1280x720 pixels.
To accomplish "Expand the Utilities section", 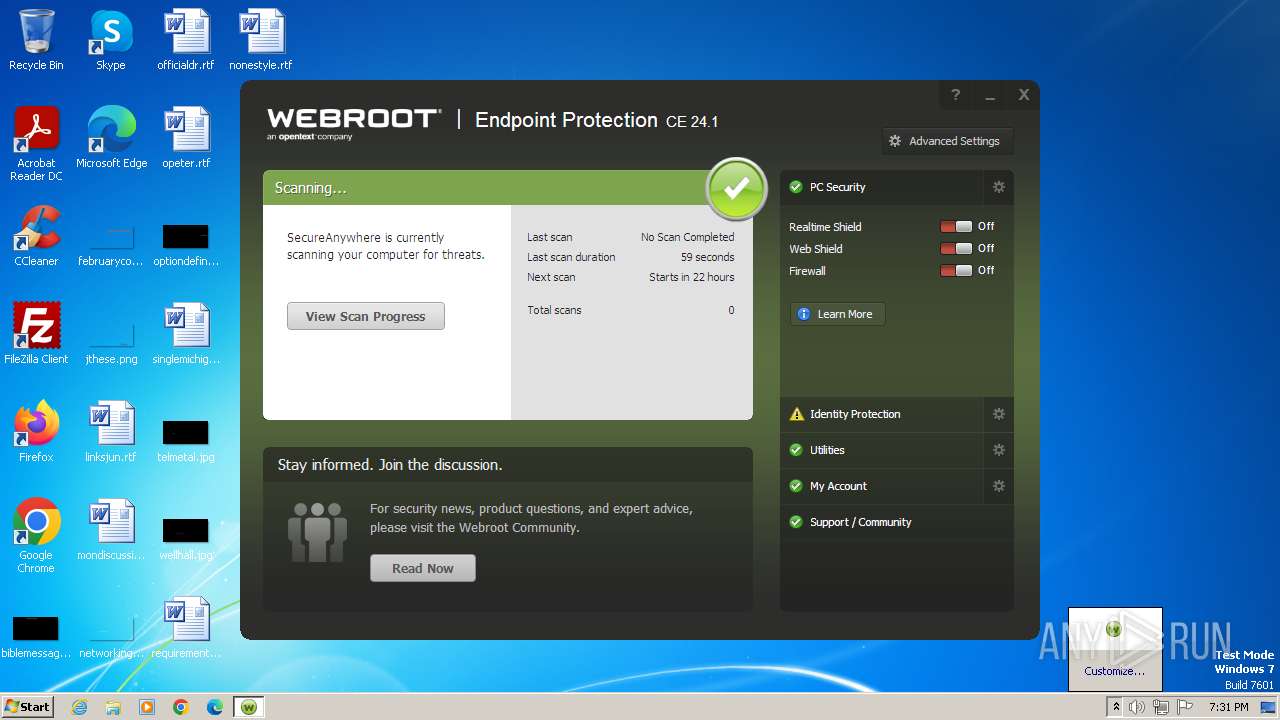I will (x=883, y=450).
